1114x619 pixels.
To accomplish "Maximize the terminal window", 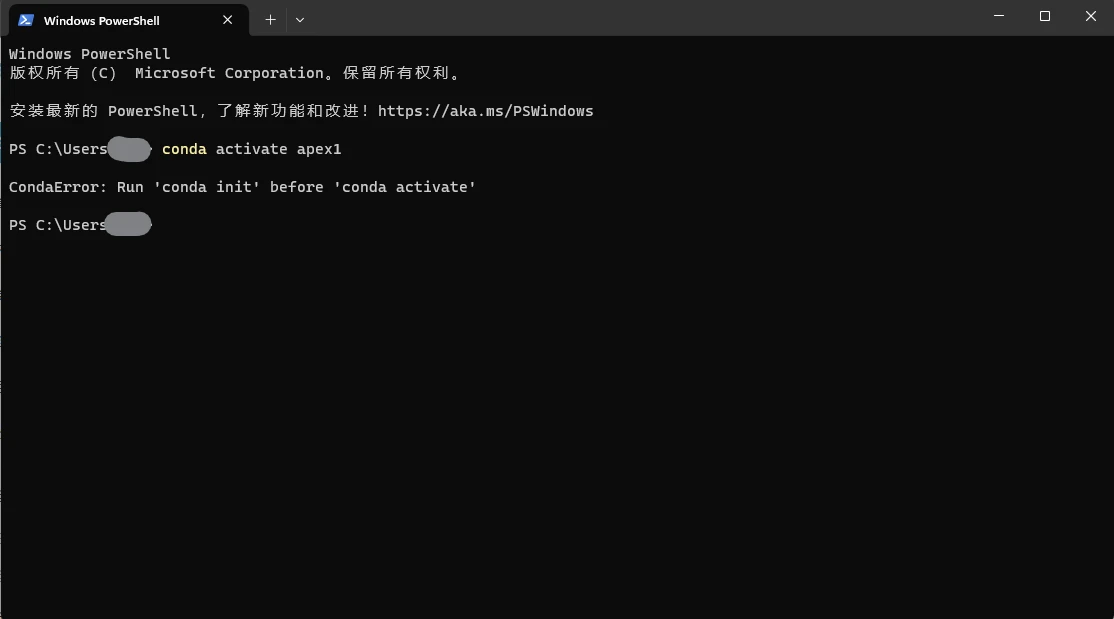I will click(1044, 16).
